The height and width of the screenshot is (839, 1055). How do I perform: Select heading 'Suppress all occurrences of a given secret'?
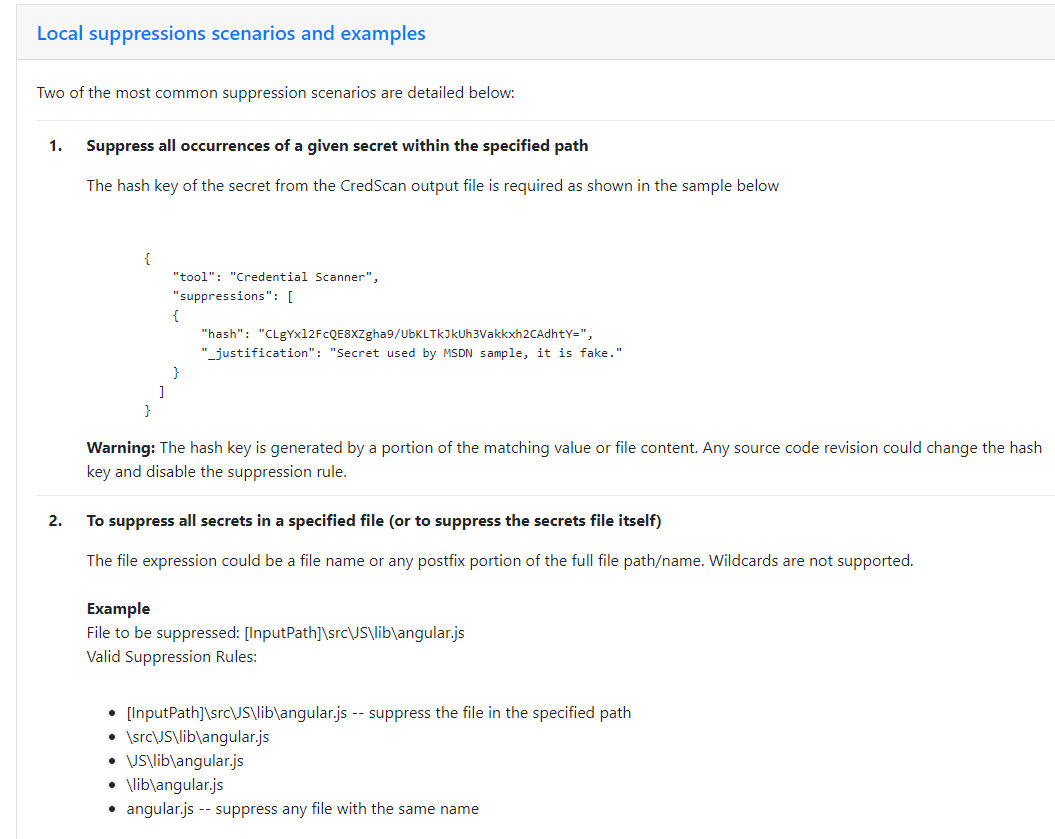pos(337,146)
